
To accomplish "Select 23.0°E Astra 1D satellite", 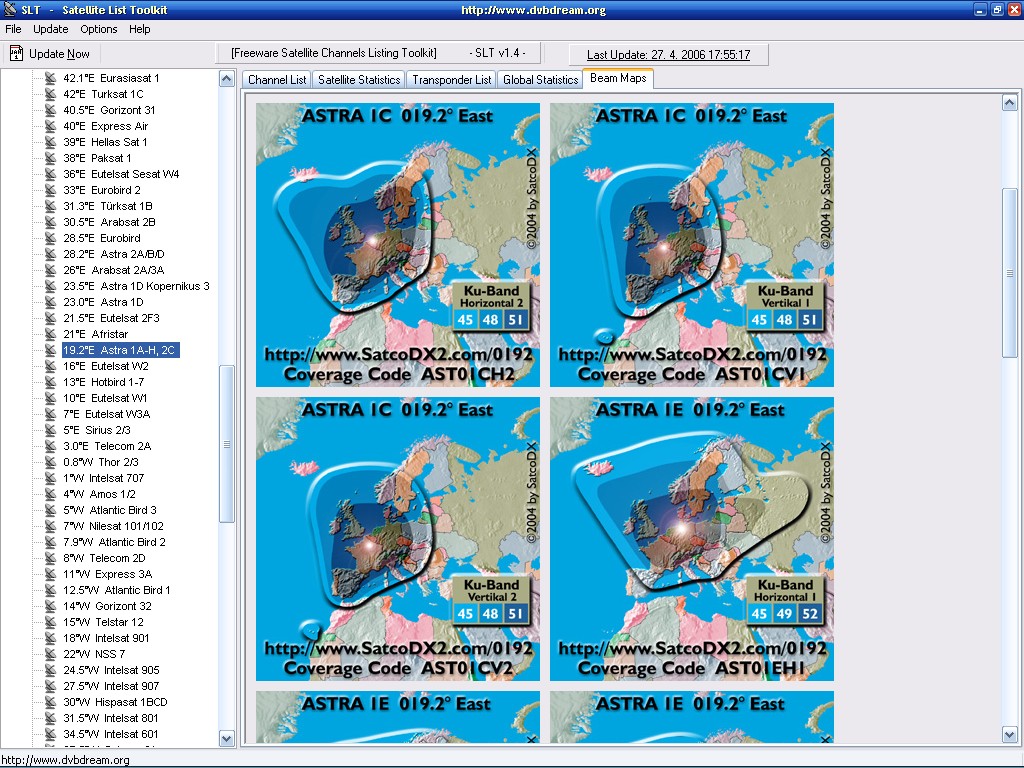I will point(103,302).
